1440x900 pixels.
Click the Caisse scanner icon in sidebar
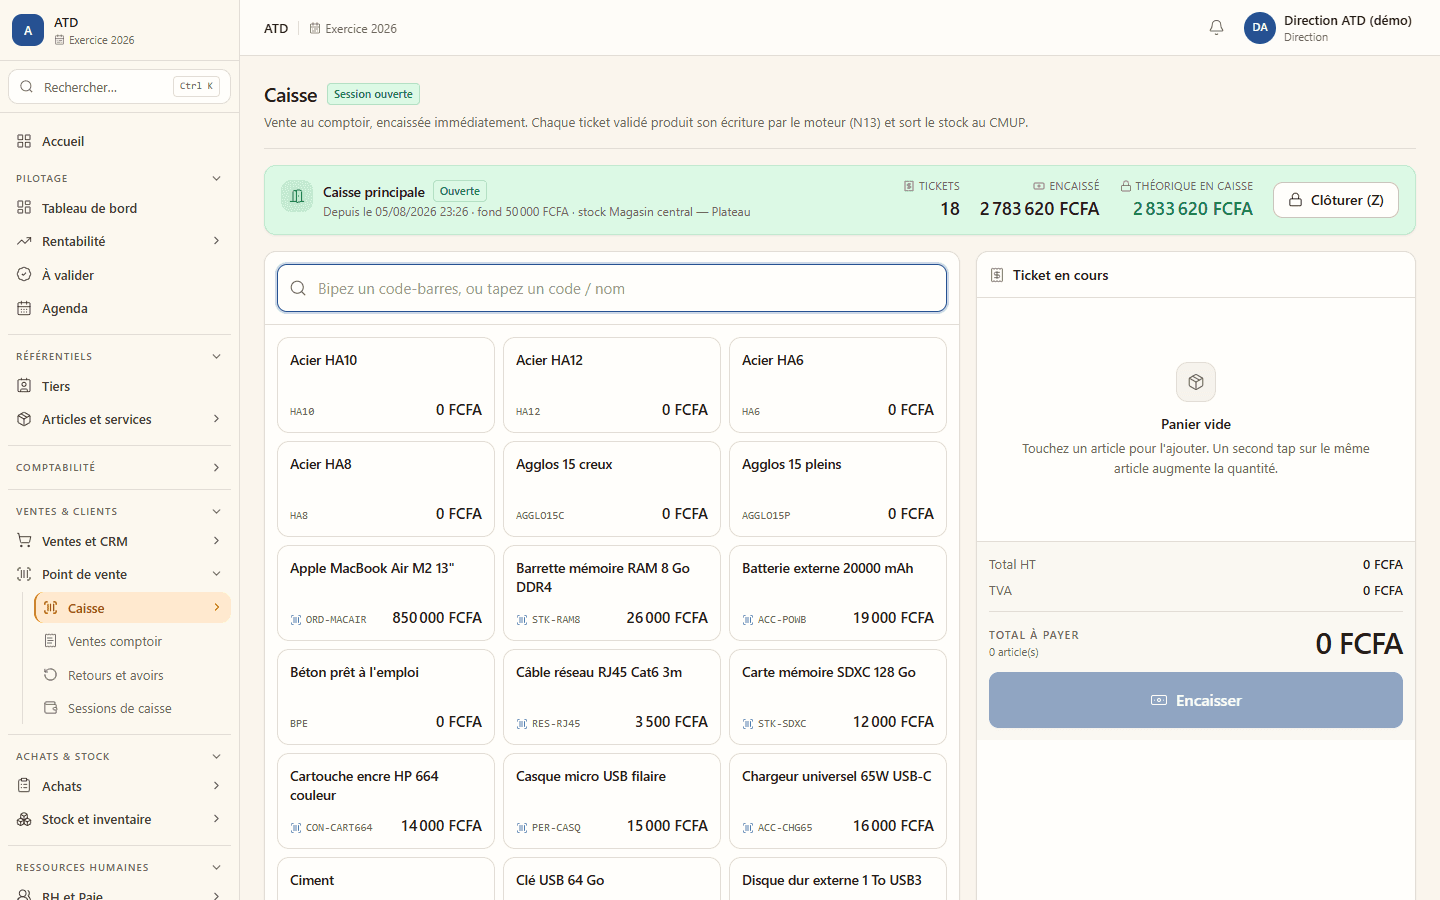pyautogui.click(x=50, y=608)
